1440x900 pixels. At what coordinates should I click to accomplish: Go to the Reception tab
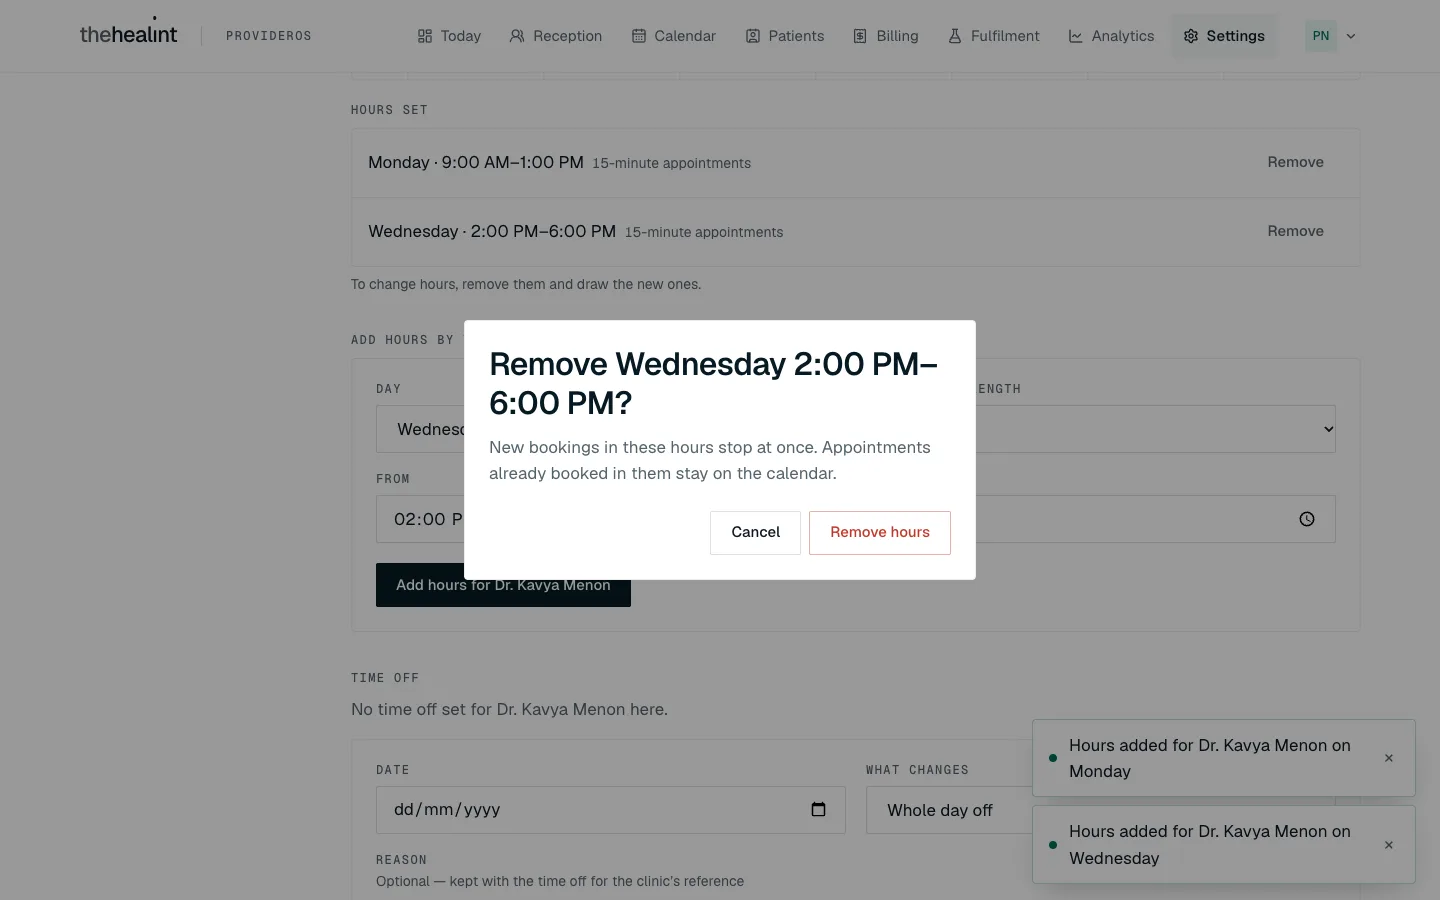pos(555,36)
